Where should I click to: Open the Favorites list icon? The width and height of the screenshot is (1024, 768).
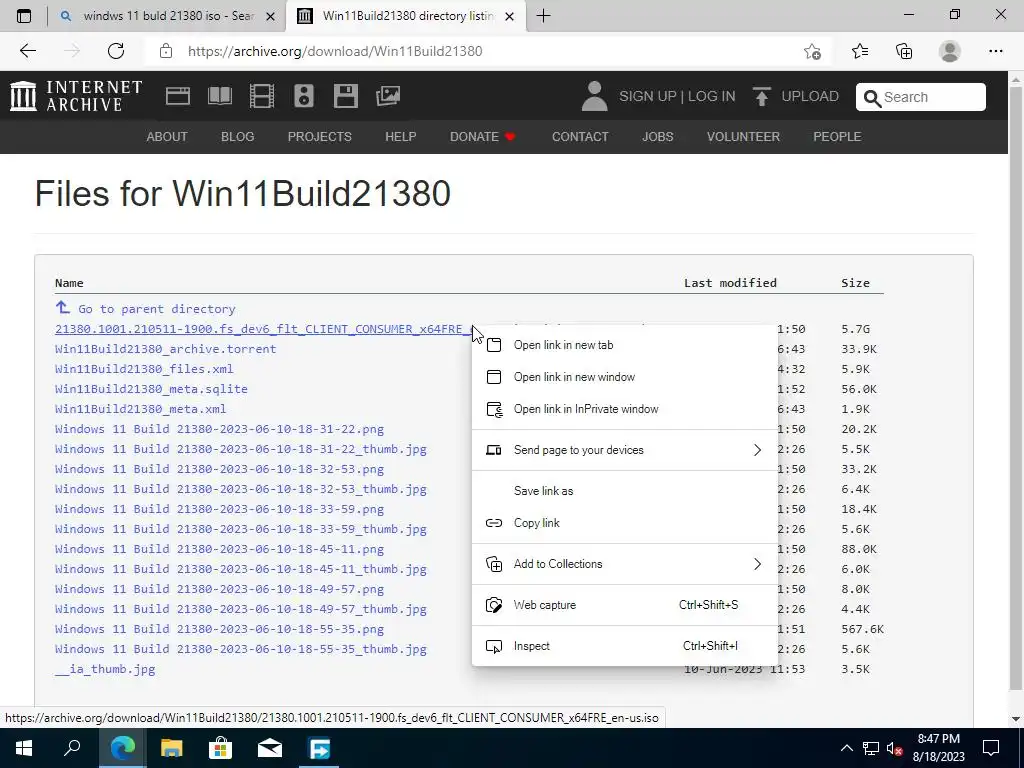[x=860, y=51]
